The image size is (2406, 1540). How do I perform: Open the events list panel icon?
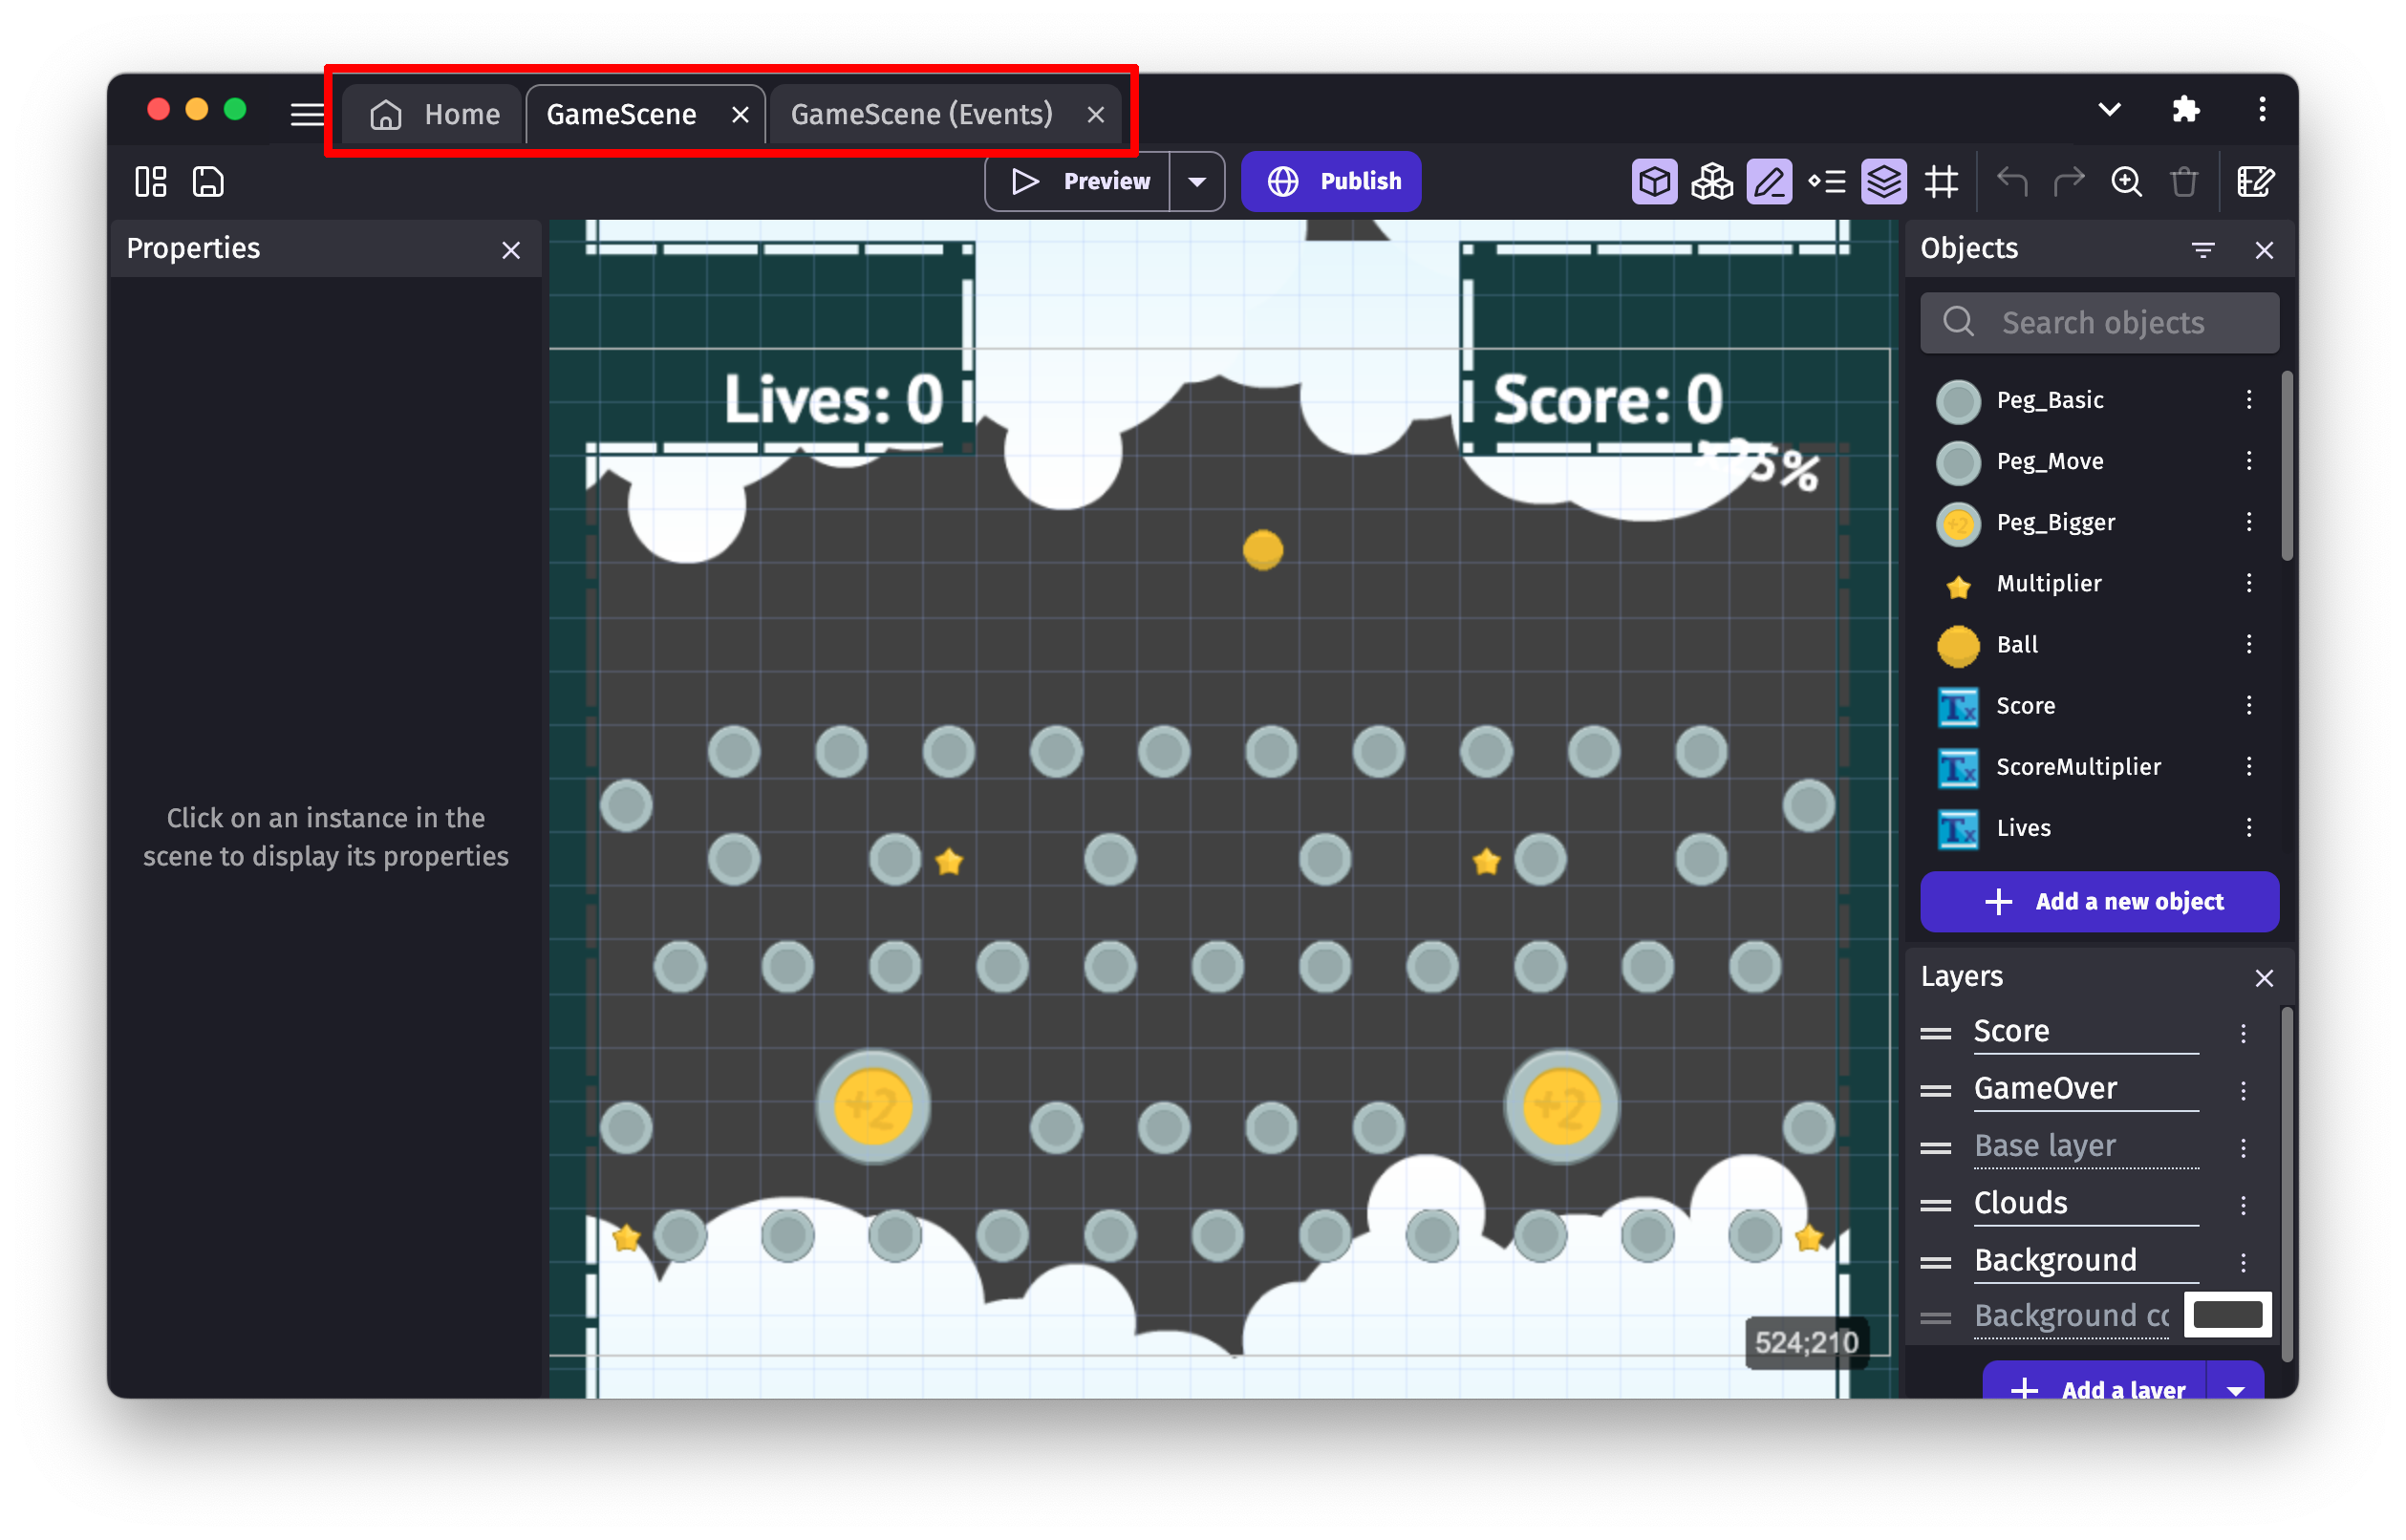(1826, 181)
